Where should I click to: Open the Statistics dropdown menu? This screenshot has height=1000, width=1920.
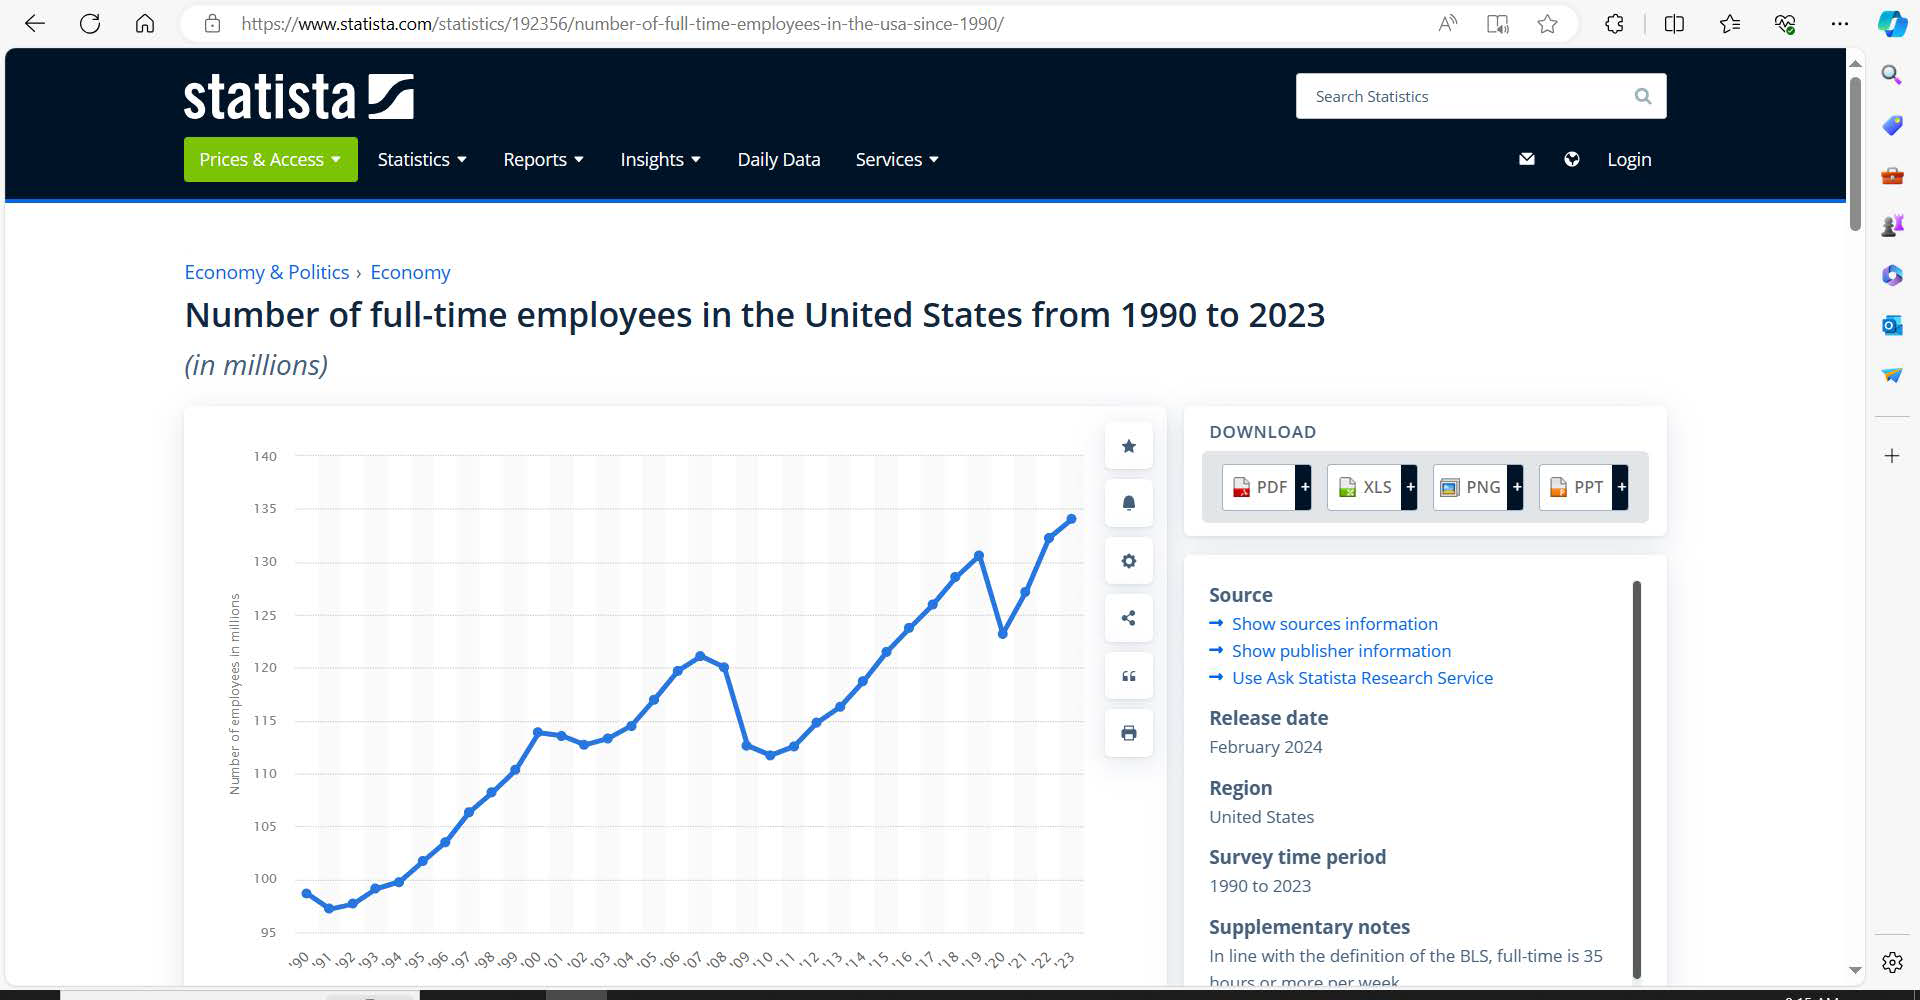point(422,160)
